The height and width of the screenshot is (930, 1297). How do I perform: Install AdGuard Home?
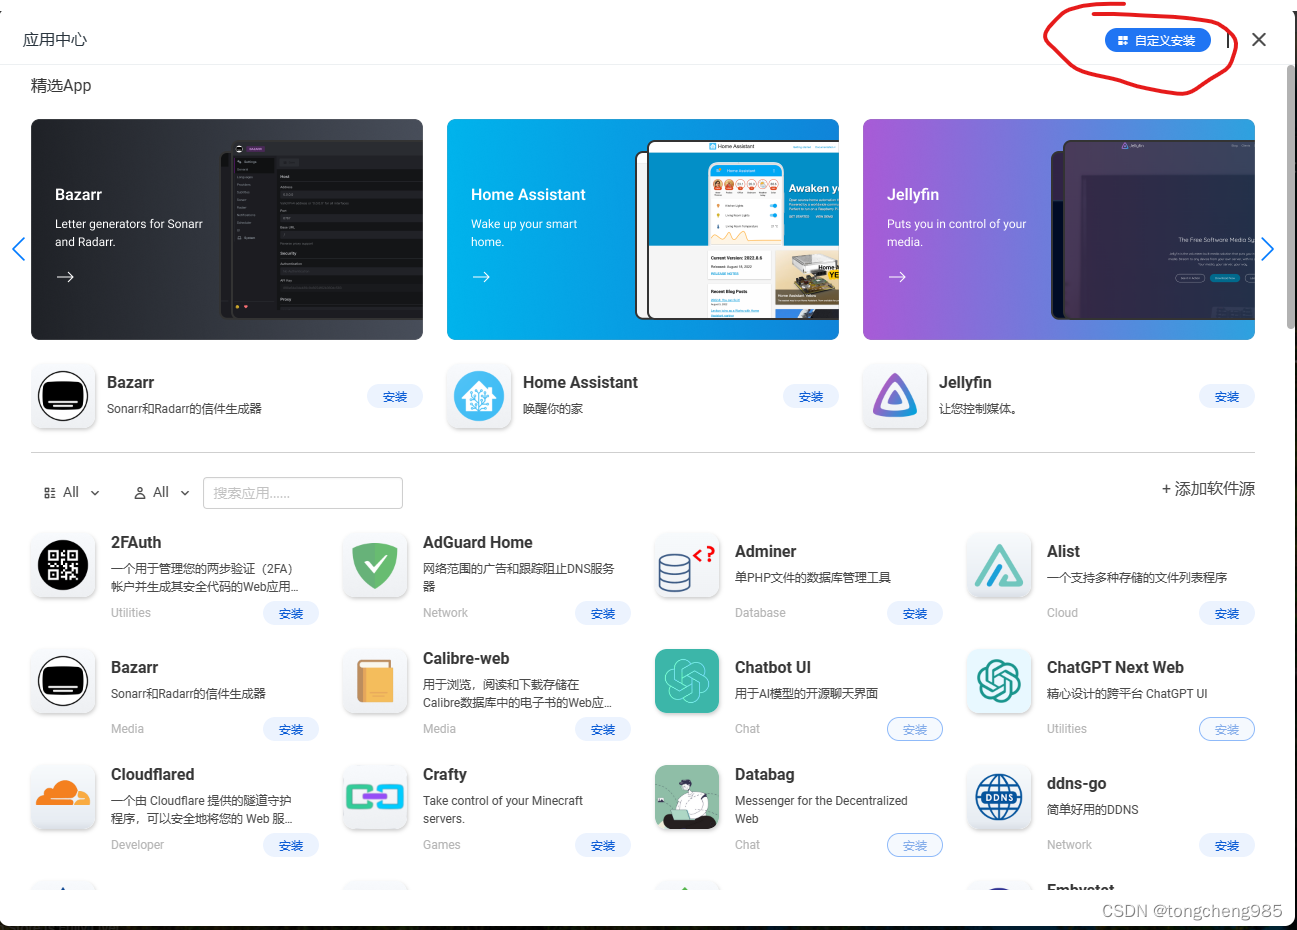[603, 614]
